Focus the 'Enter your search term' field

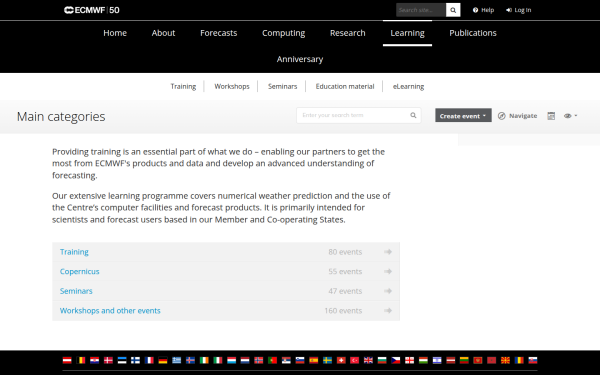(359, 115)
